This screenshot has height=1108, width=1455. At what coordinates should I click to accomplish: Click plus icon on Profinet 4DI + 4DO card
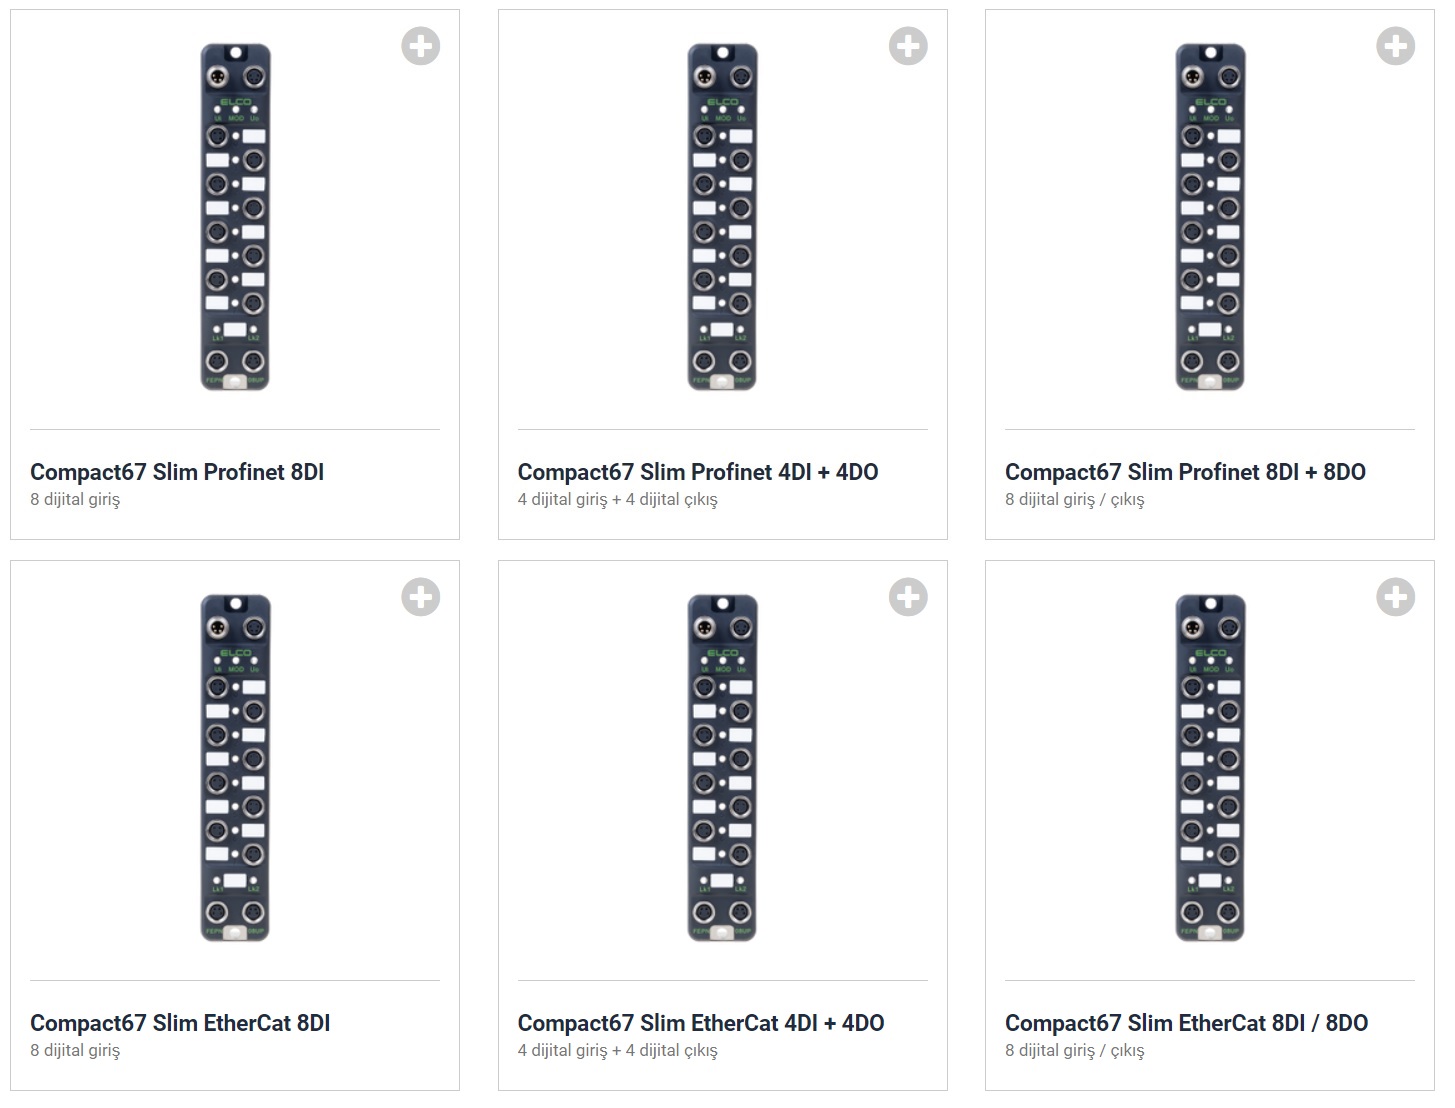pos(908,46)
